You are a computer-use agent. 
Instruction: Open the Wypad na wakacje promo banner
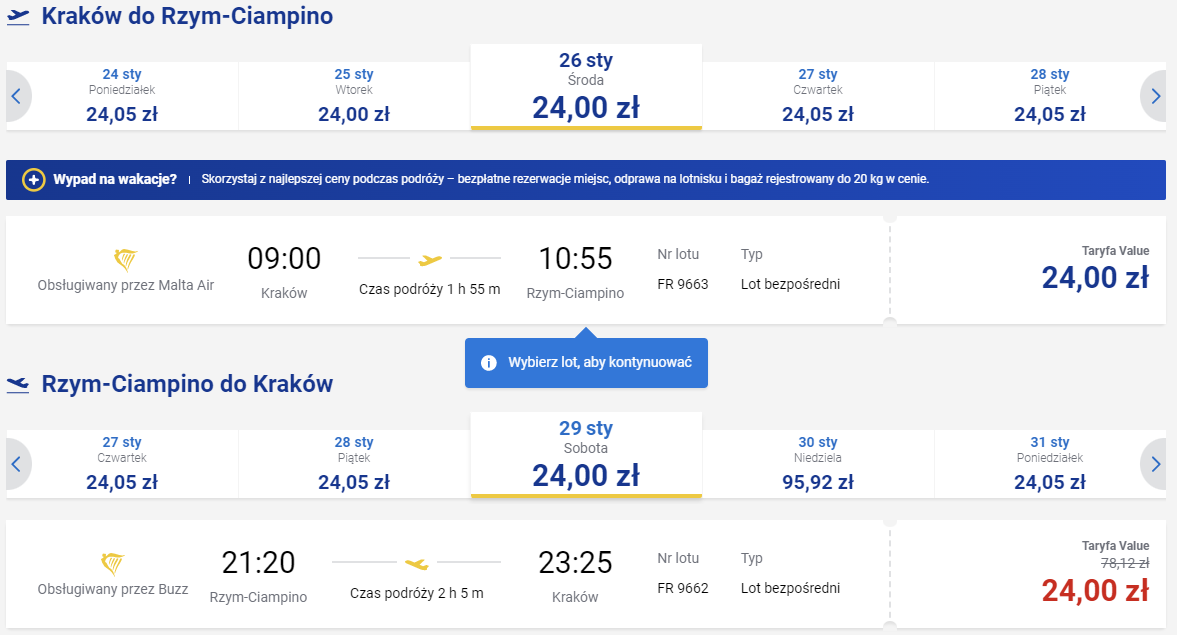point(585,179)
